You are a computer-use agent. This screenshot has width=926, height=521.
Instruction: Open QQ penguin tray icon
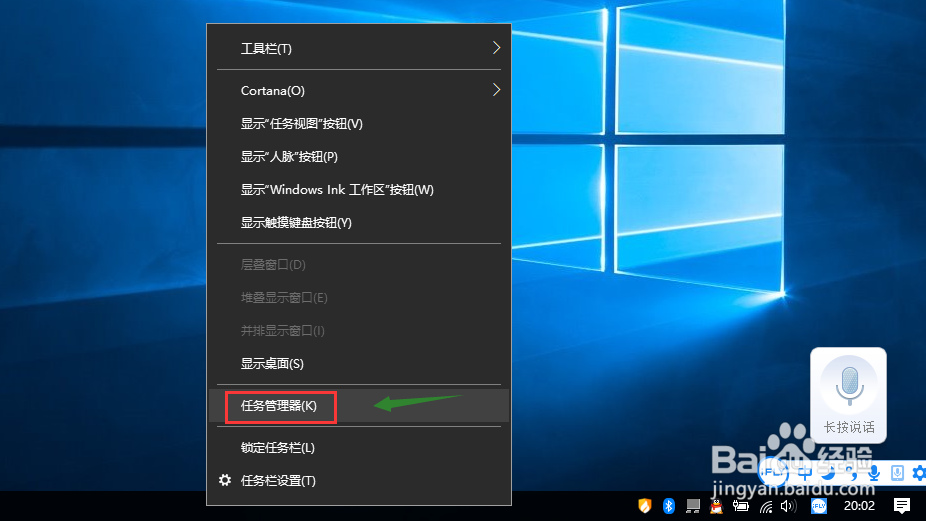click(716, 506)
